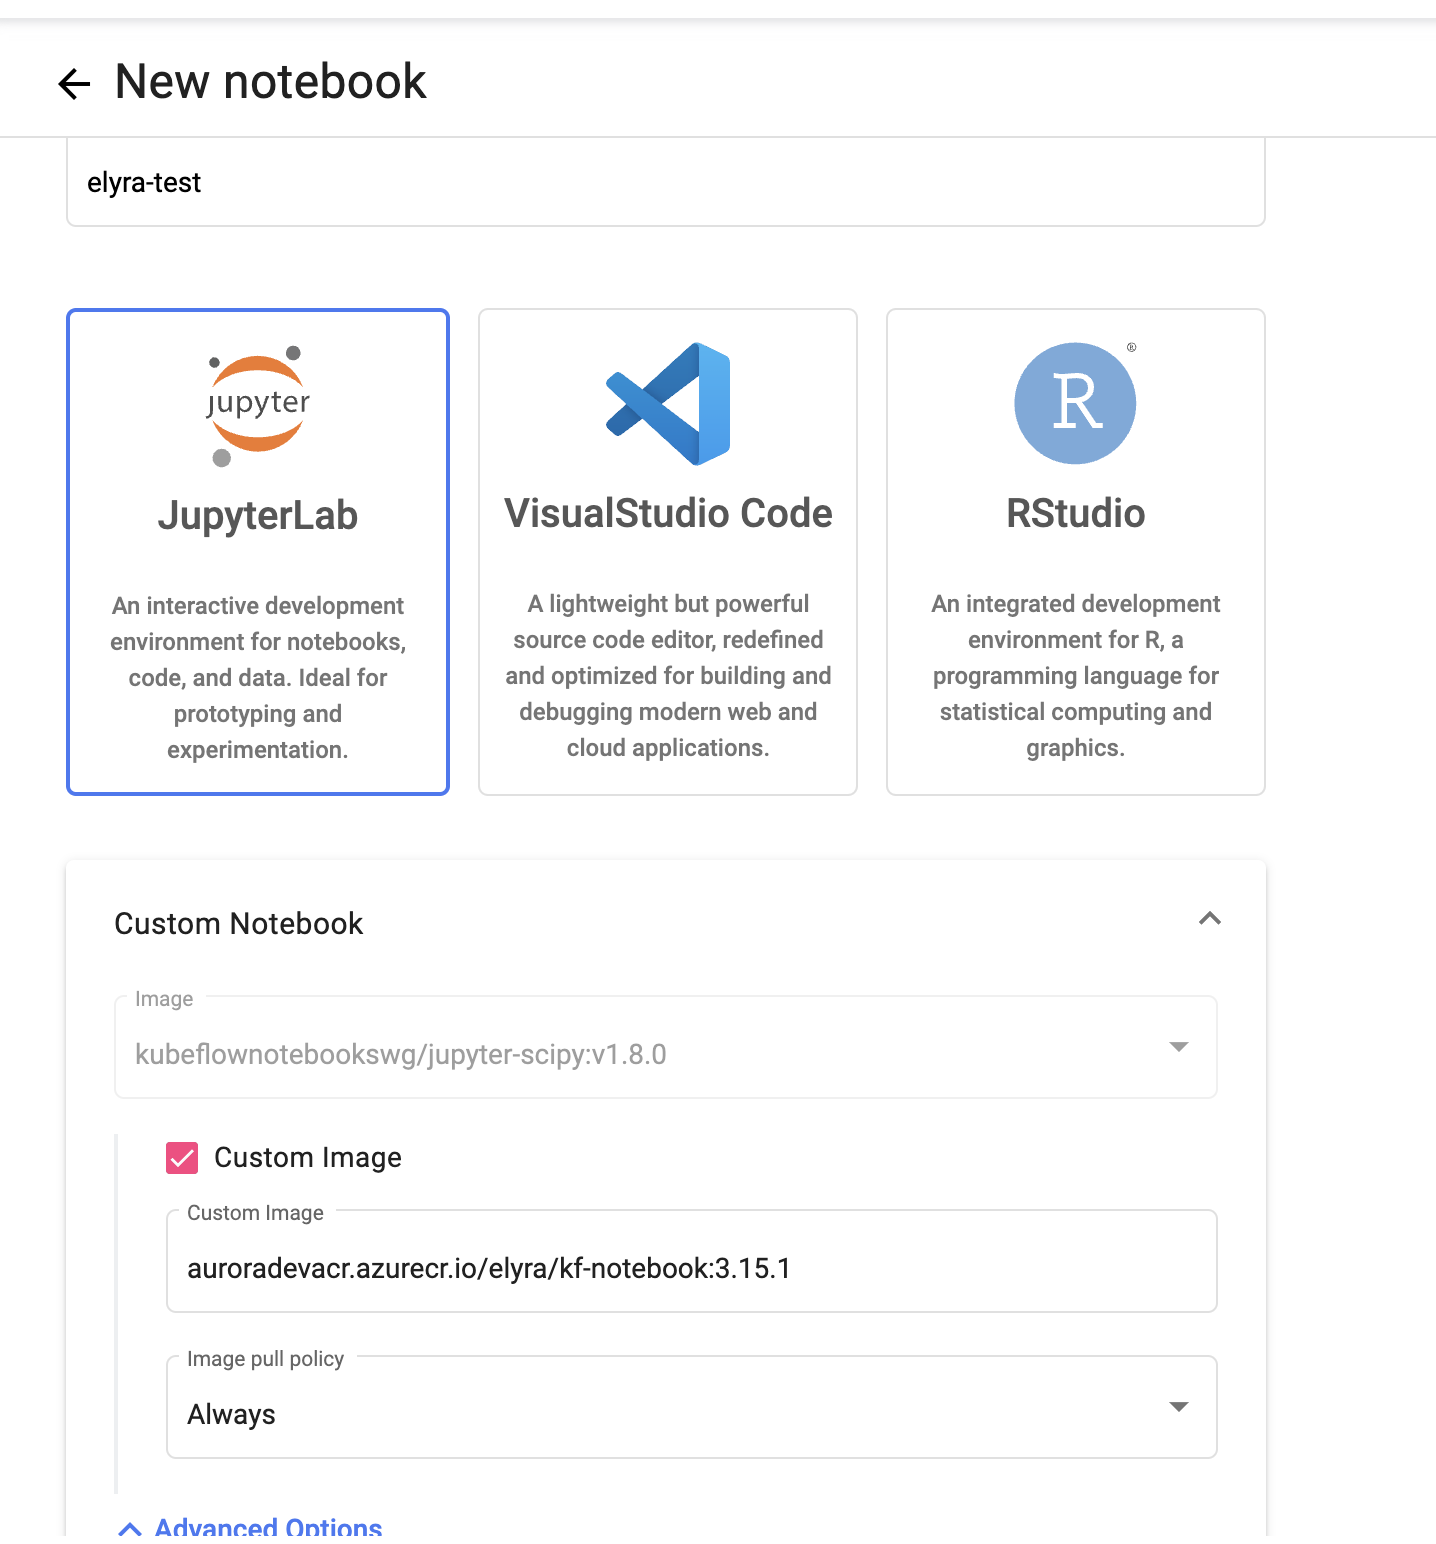Choose the VisualStudio Code card title
The width and height of the screenshot is (1436, 1544).
point(668,514)
